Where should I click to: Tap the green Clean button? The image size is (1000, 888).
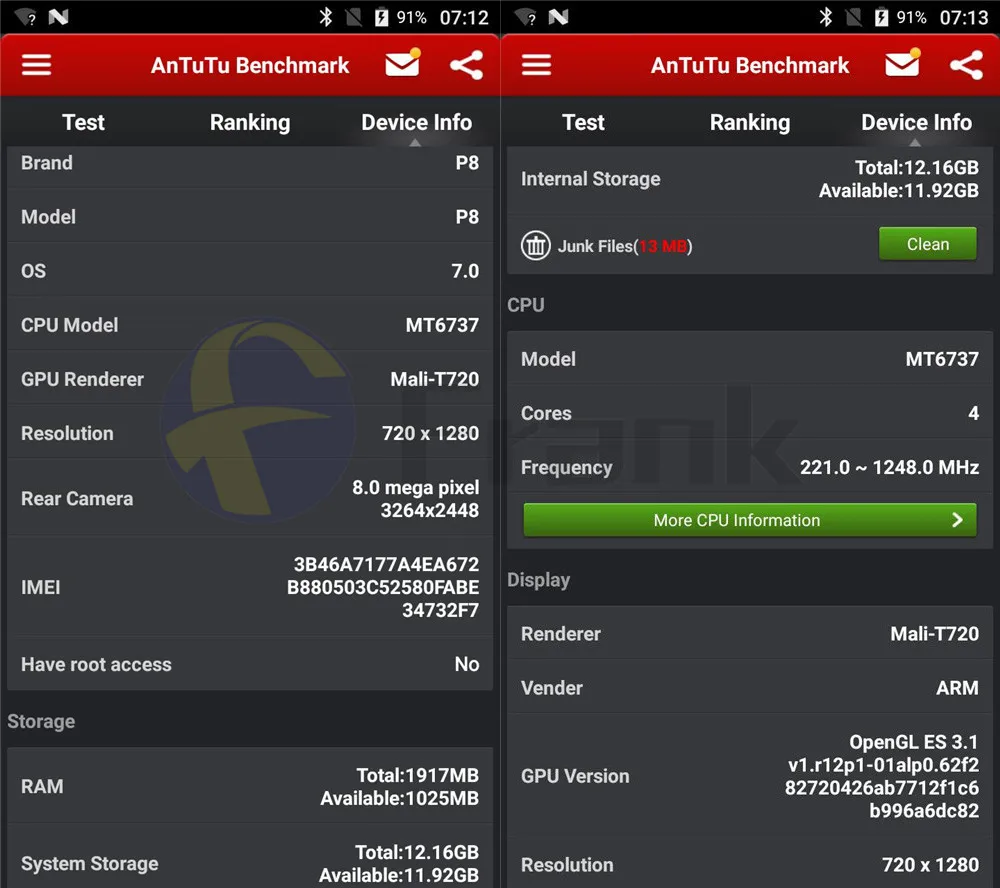tap(928, 244)
